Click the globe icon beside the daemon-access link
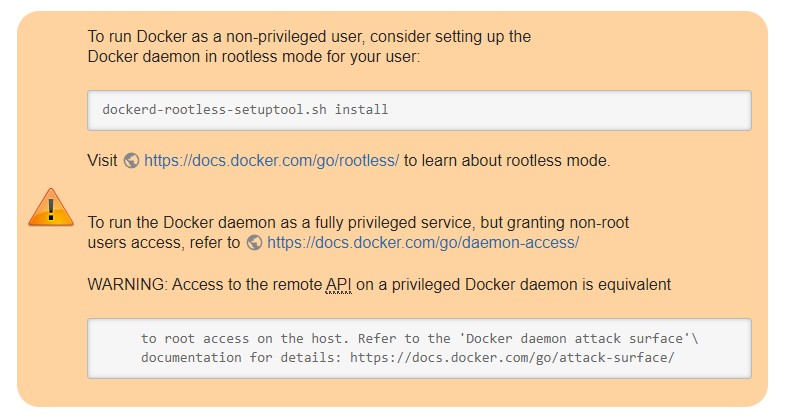This screenshot has width=797, height=417. pyautogui.click(x=254, y=242)
